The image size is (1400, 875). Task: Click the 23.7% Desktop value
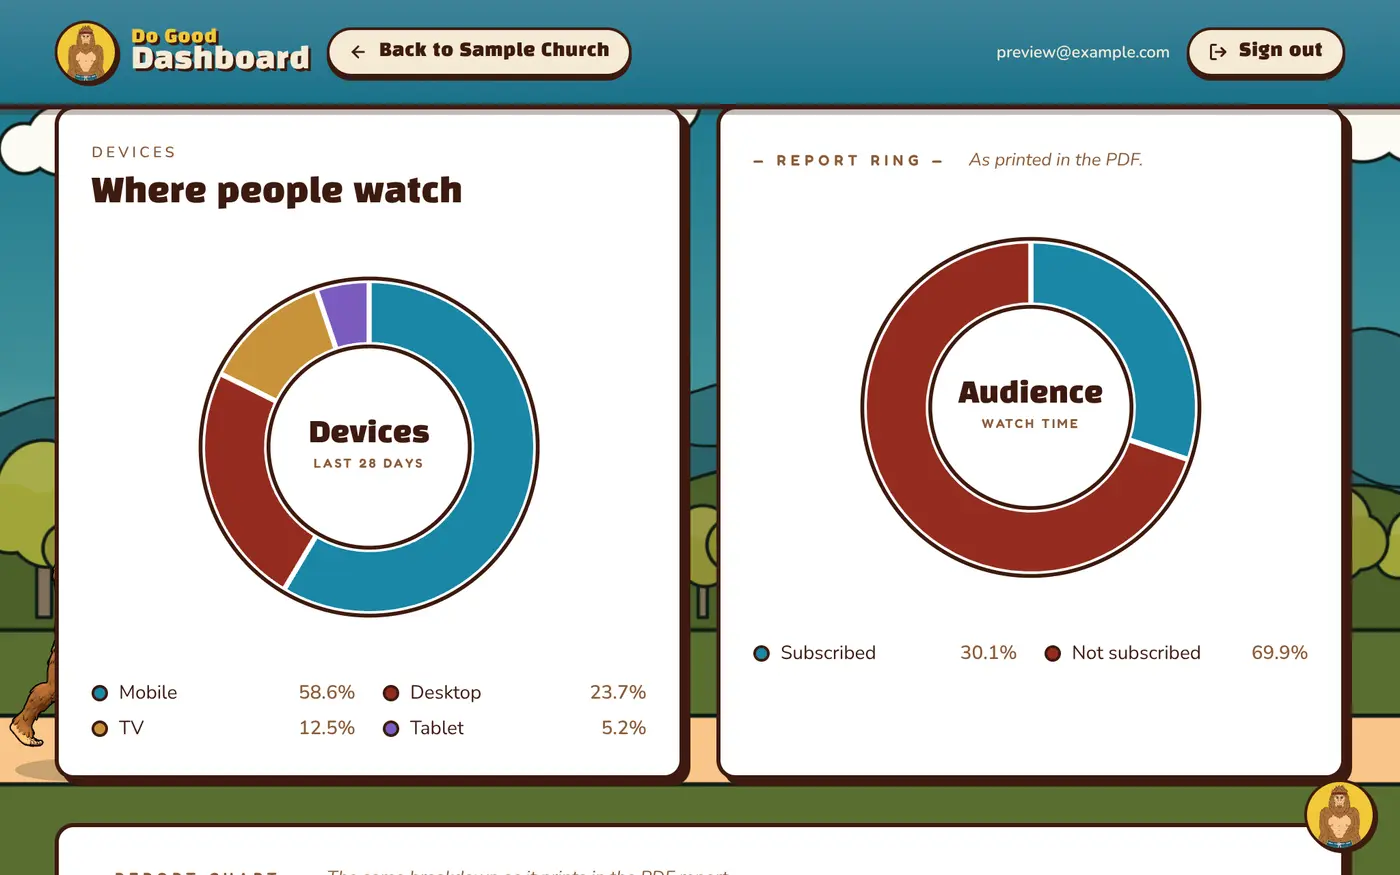[618, 692]
